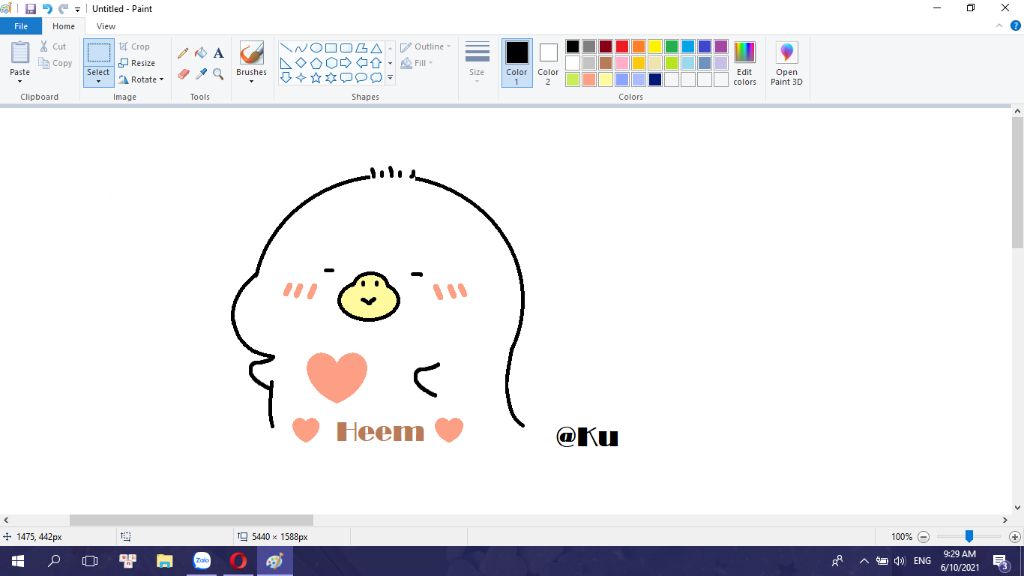Viewport: 1024px width, 576px height.
Task: Switch to the Home tab
Action: tap(63, 26)
